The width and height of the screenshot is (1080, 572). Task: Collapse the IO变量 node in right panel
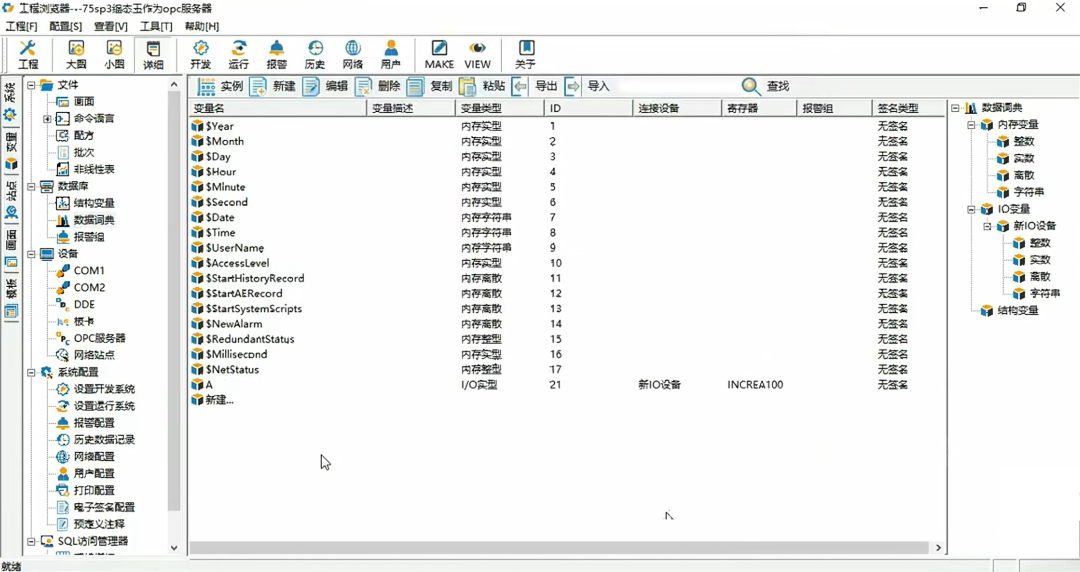coord(971,210)
